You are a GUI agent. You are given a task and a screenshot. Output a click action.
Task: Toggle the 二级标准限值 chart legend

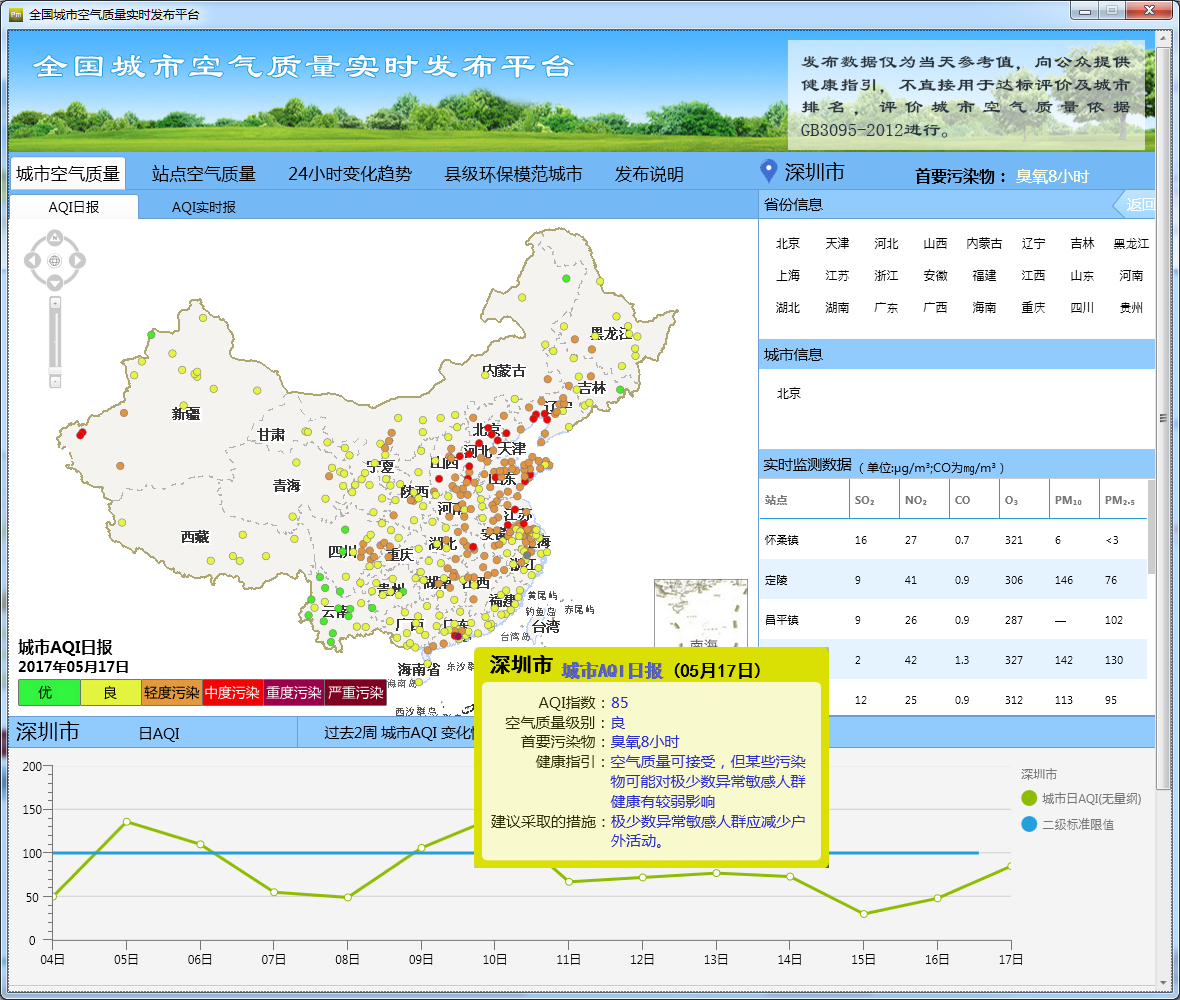[x=1068, y=824]
